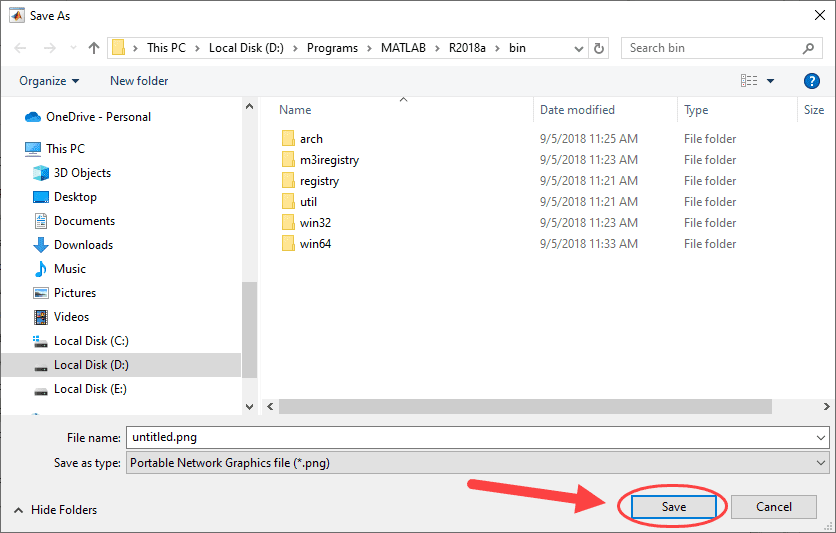Viewport: 836px width, 533px height.
Task: Open Desktop in the sidebar
Action: point(75,197)
